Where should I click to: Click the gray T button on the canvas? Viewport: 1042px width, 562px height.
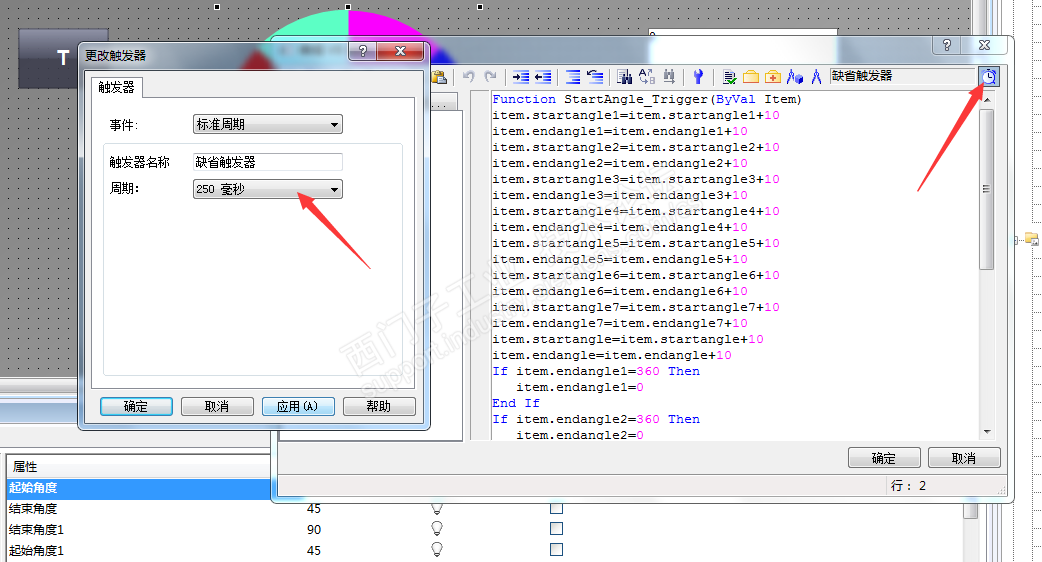coord(62,58)
